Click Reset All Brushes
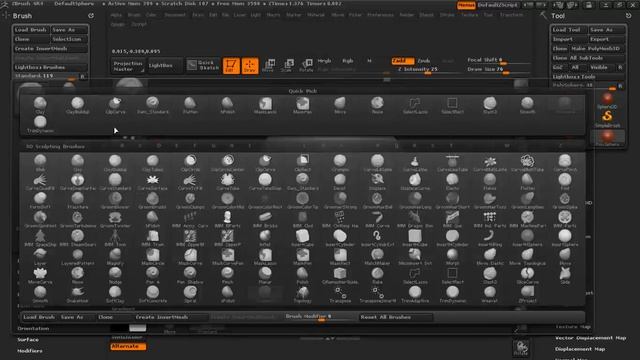 click(x=395, y=317)
